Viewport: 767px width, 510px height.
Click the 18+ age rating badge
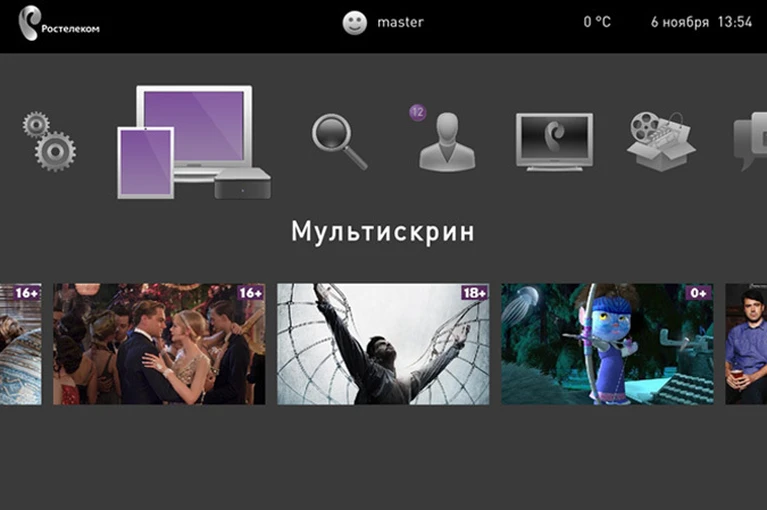[474, 292]
